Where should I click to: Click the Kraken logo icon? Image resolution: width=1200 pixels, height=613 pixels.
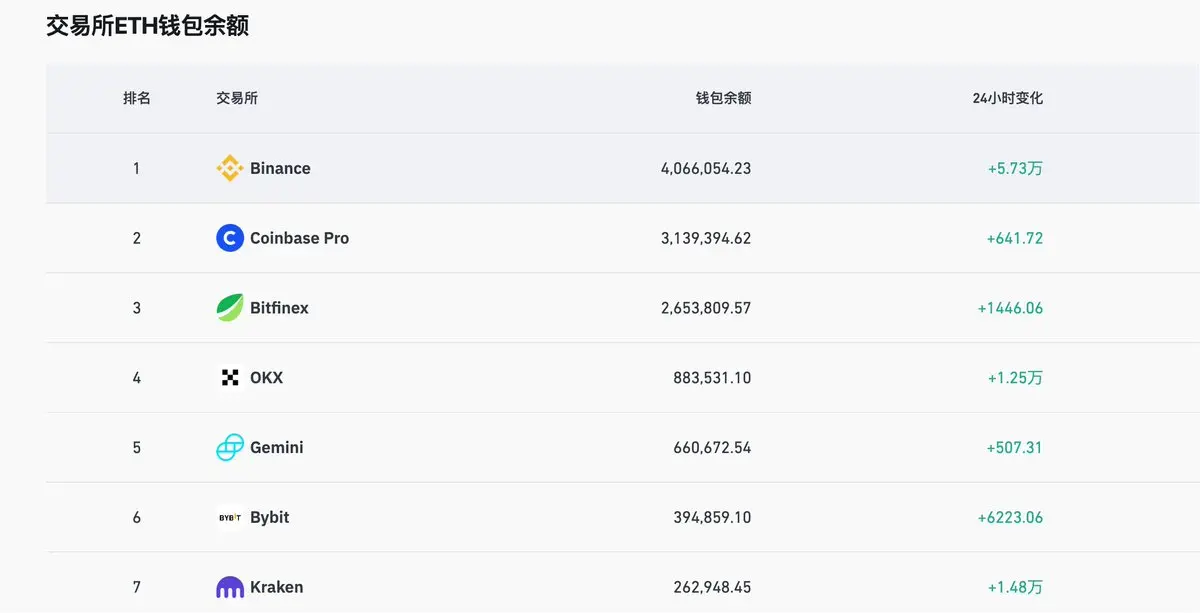click(x=230, y=587)
